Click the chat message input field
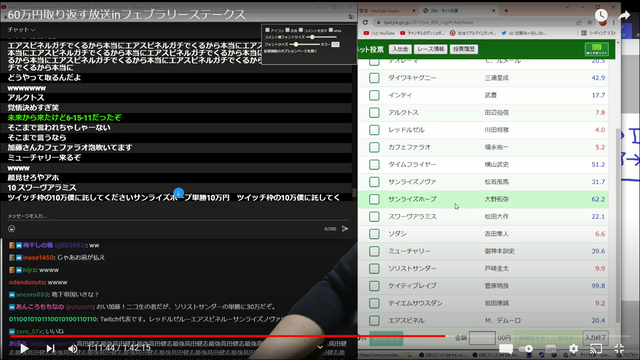 (178, 216)
